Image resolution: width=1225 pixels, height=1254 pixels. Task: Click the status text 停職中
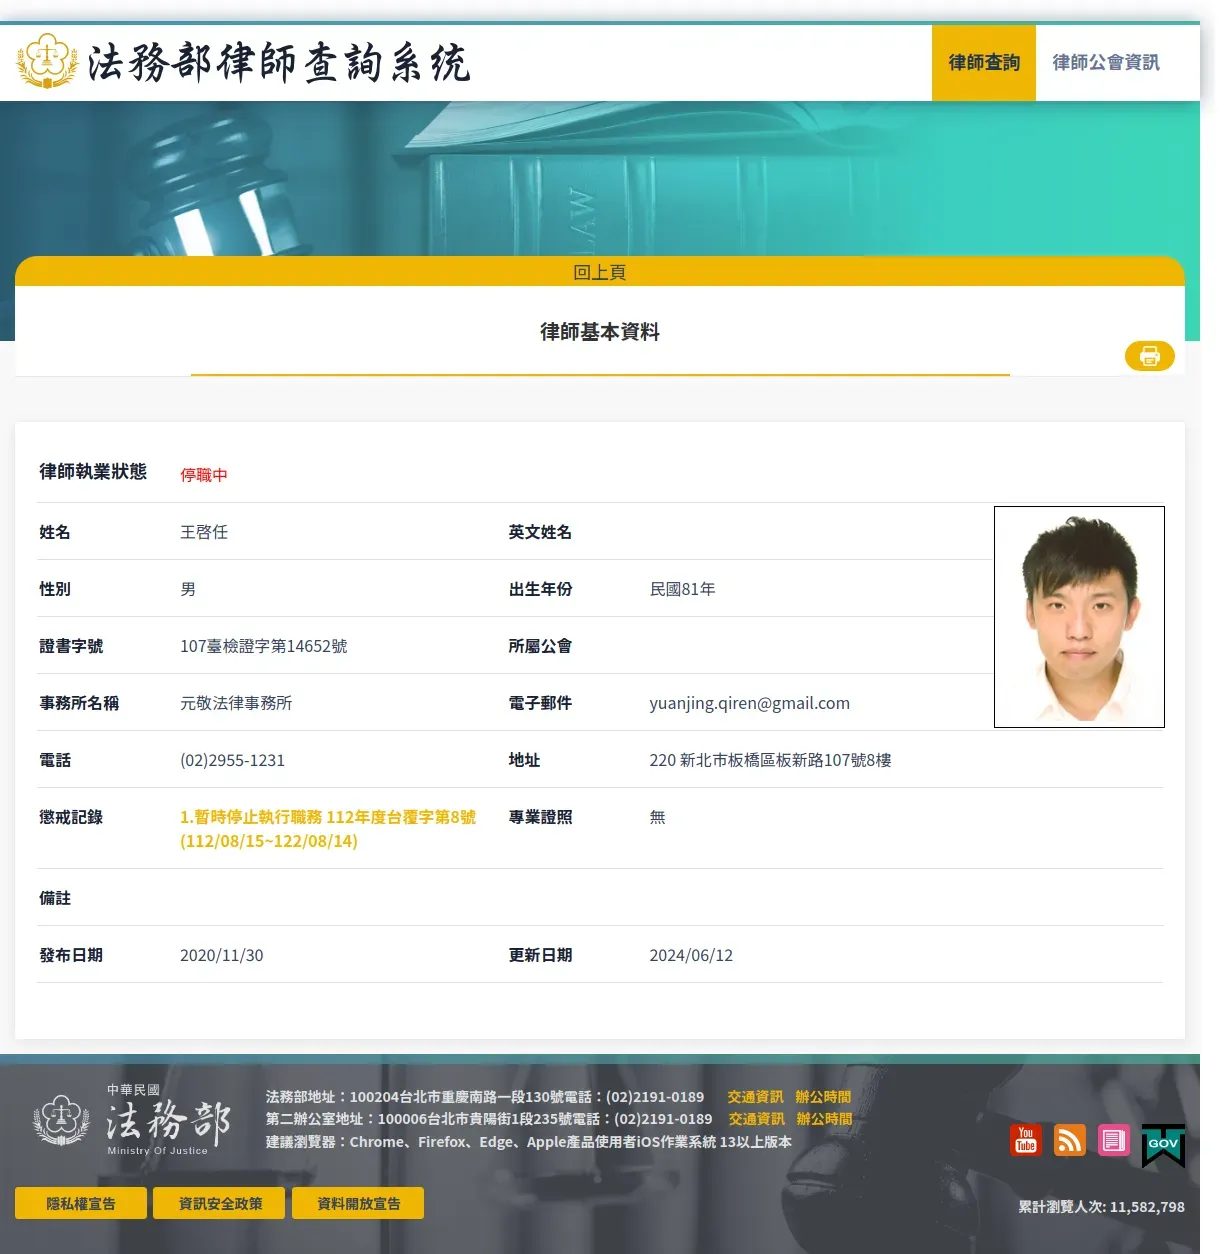pos(204,475)
